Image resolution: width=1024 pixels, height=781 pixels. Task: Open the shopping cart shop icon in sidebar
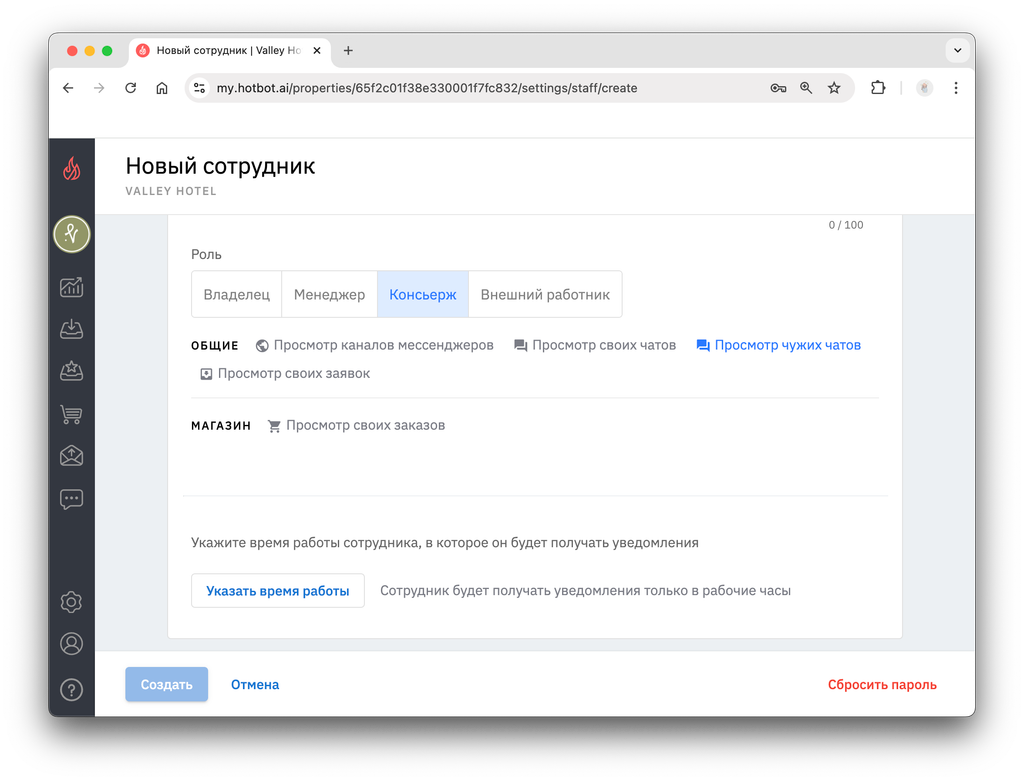click(x=72, y=413)
